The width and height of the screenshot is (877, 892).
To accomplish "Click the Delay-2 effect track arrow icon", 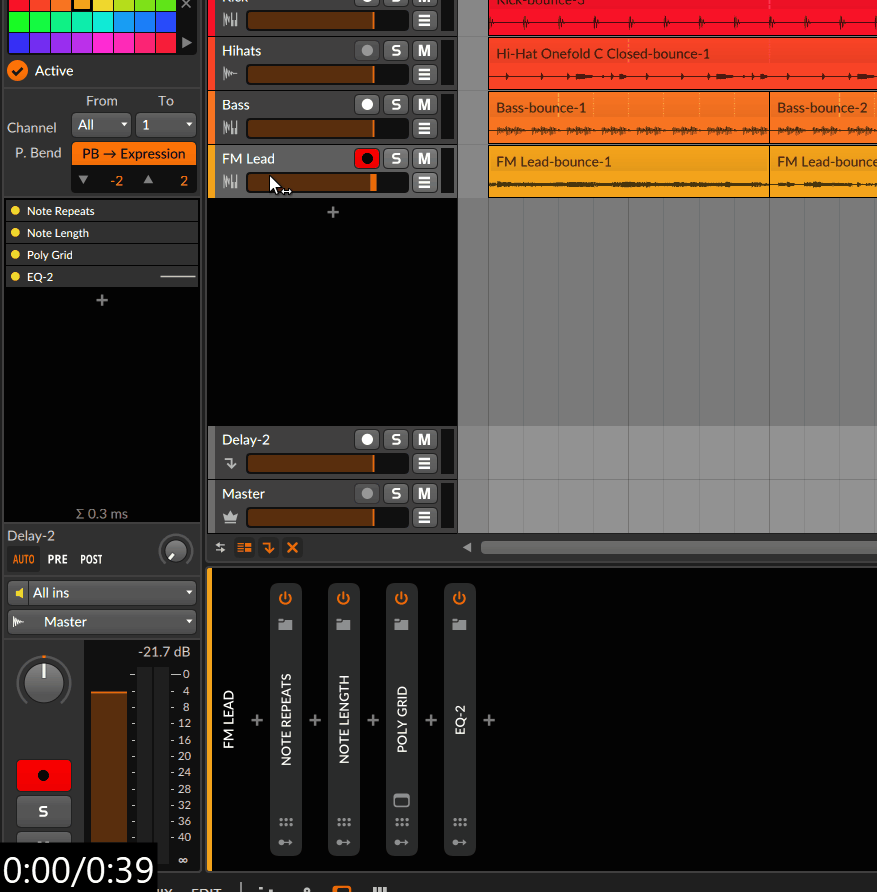I will (x=230, y=464).
